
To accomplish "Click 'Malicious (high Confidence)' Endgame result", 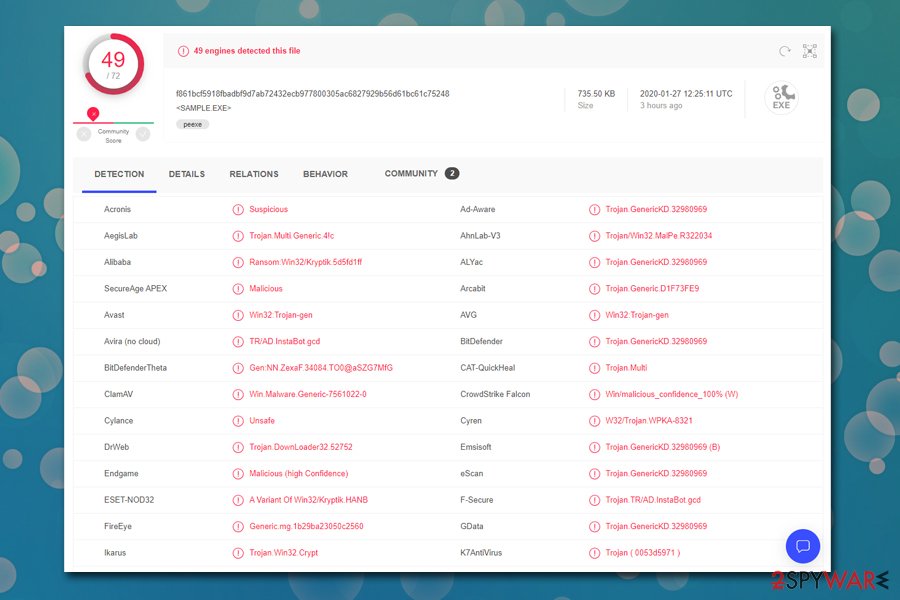I will click(x=298, y=473).
